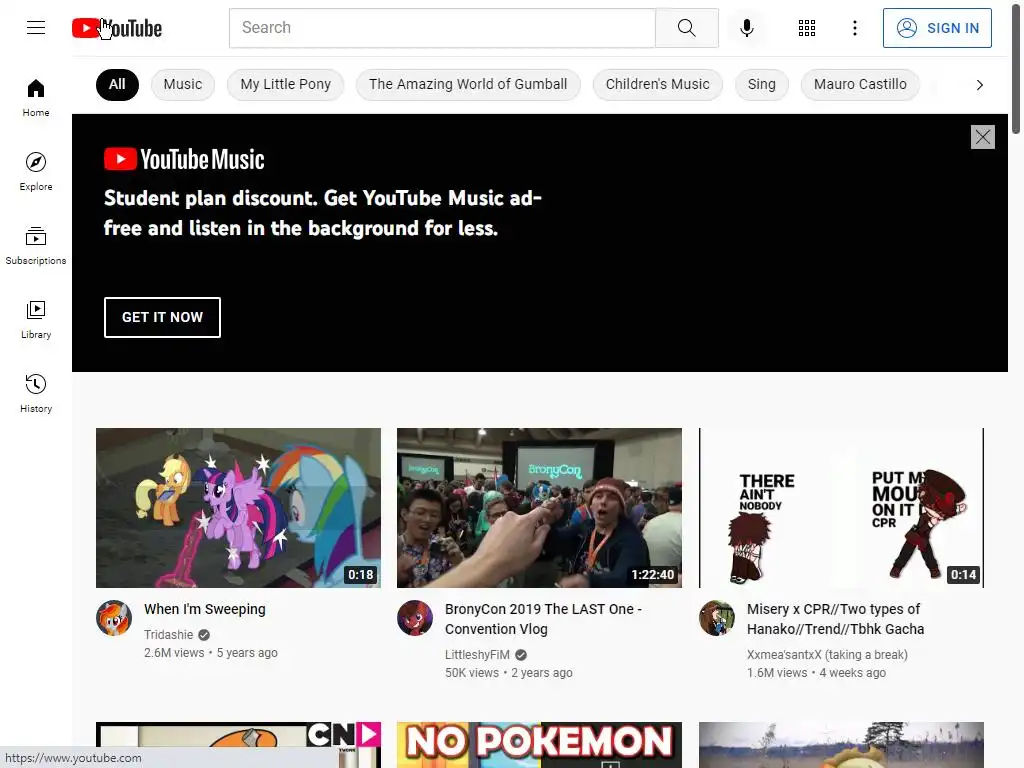This screenshot has height=768, width=1024.
Task: Open the hamburger guide menu
Action: click(x=36, y=27)
